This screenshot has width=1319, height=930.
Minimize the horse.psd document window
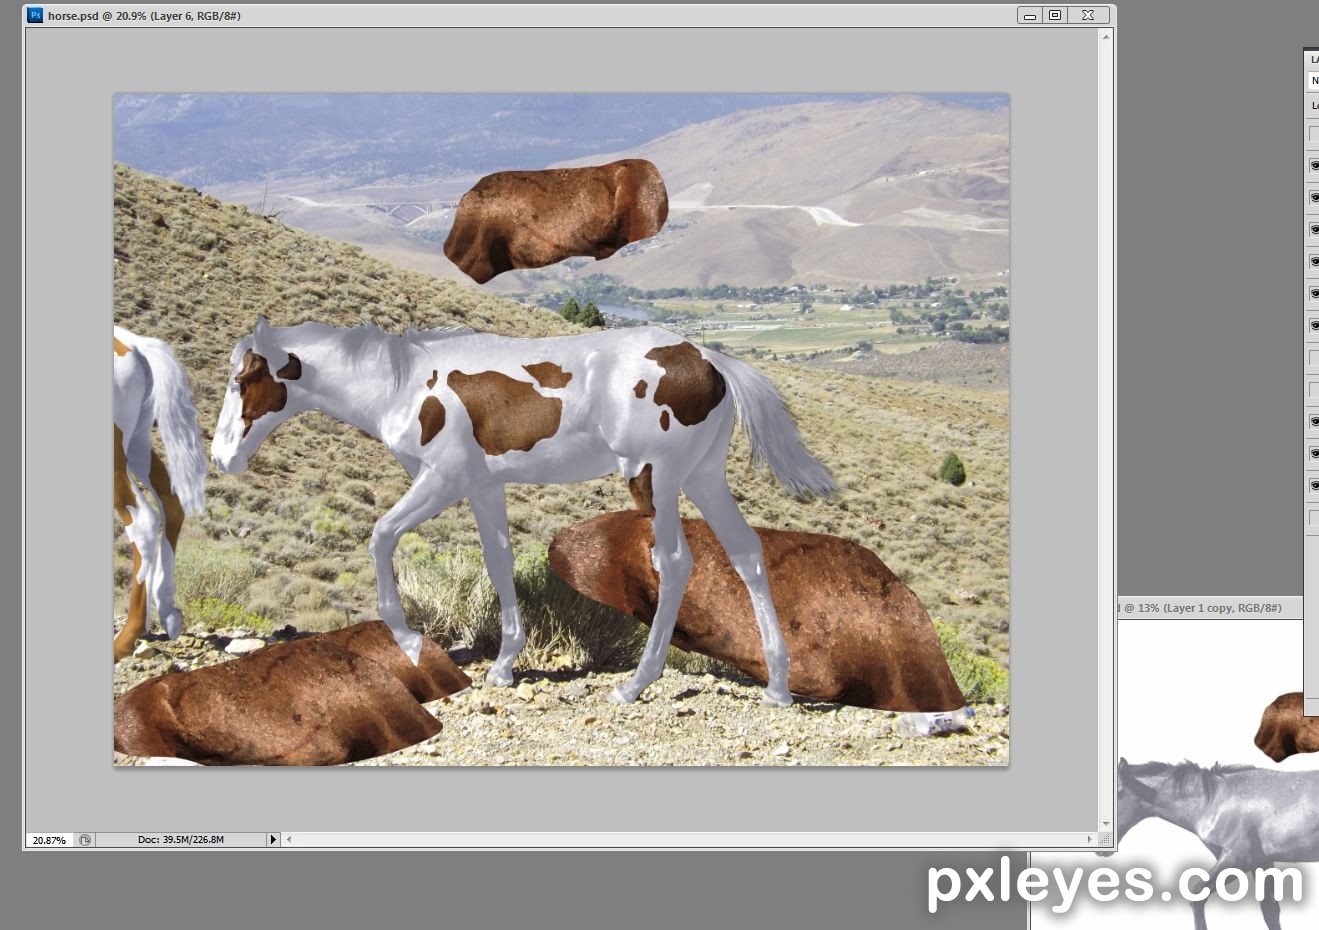(1030, 15)
